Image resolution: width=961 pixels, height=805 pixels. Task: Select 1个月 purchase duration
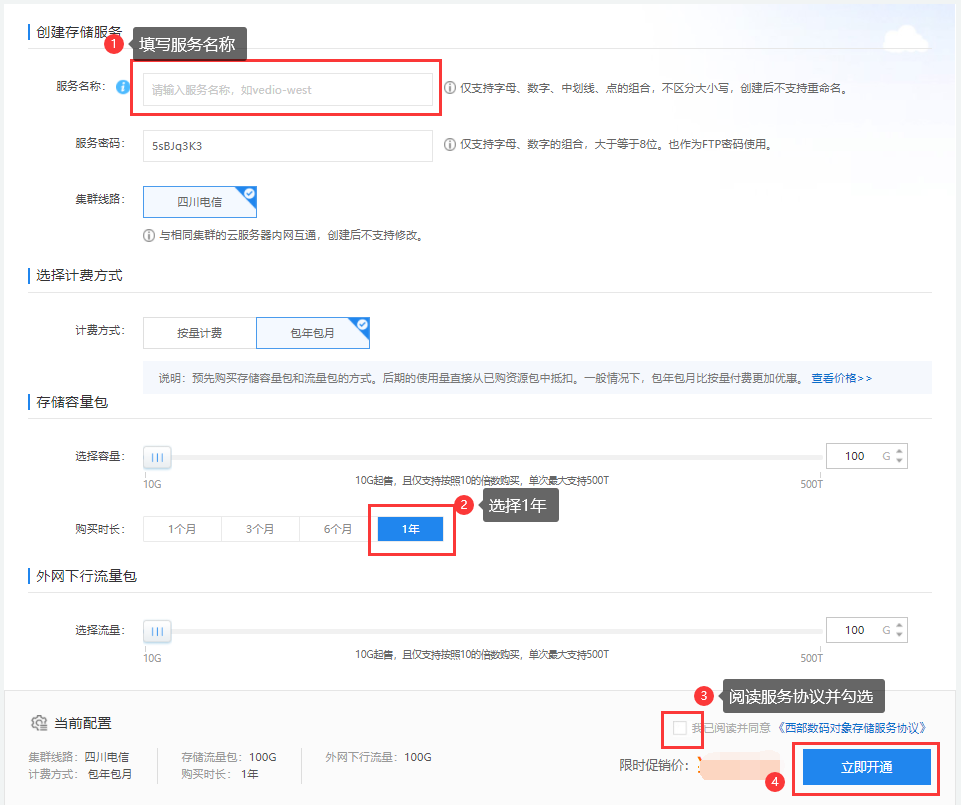point(181,529)
